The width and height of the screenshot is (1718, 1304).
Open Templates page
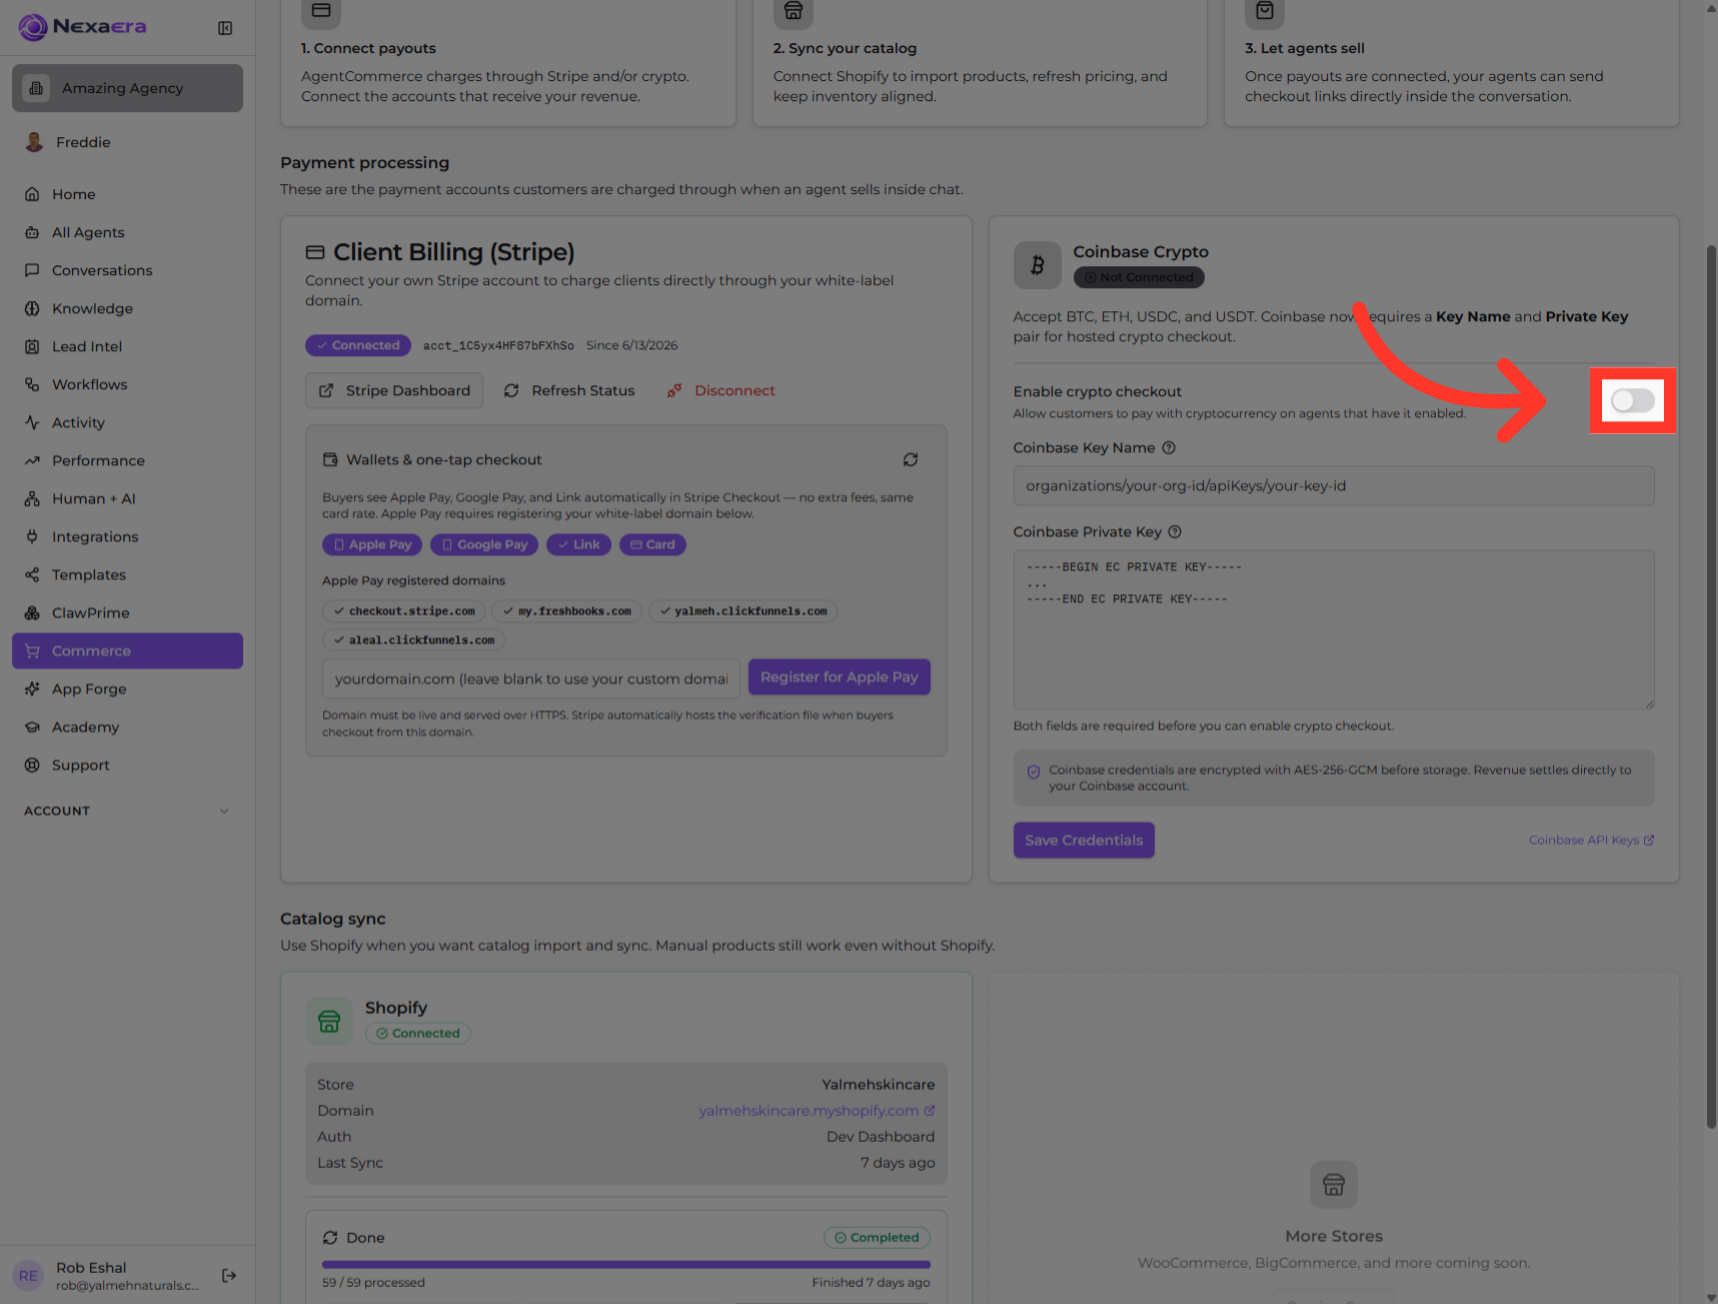pos(127,574)
